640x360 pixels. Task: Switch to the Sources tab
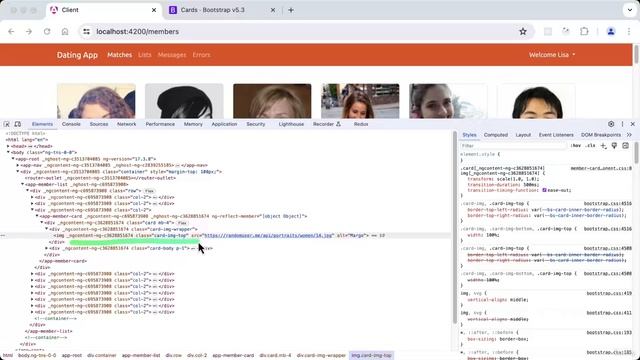[99, 124]
